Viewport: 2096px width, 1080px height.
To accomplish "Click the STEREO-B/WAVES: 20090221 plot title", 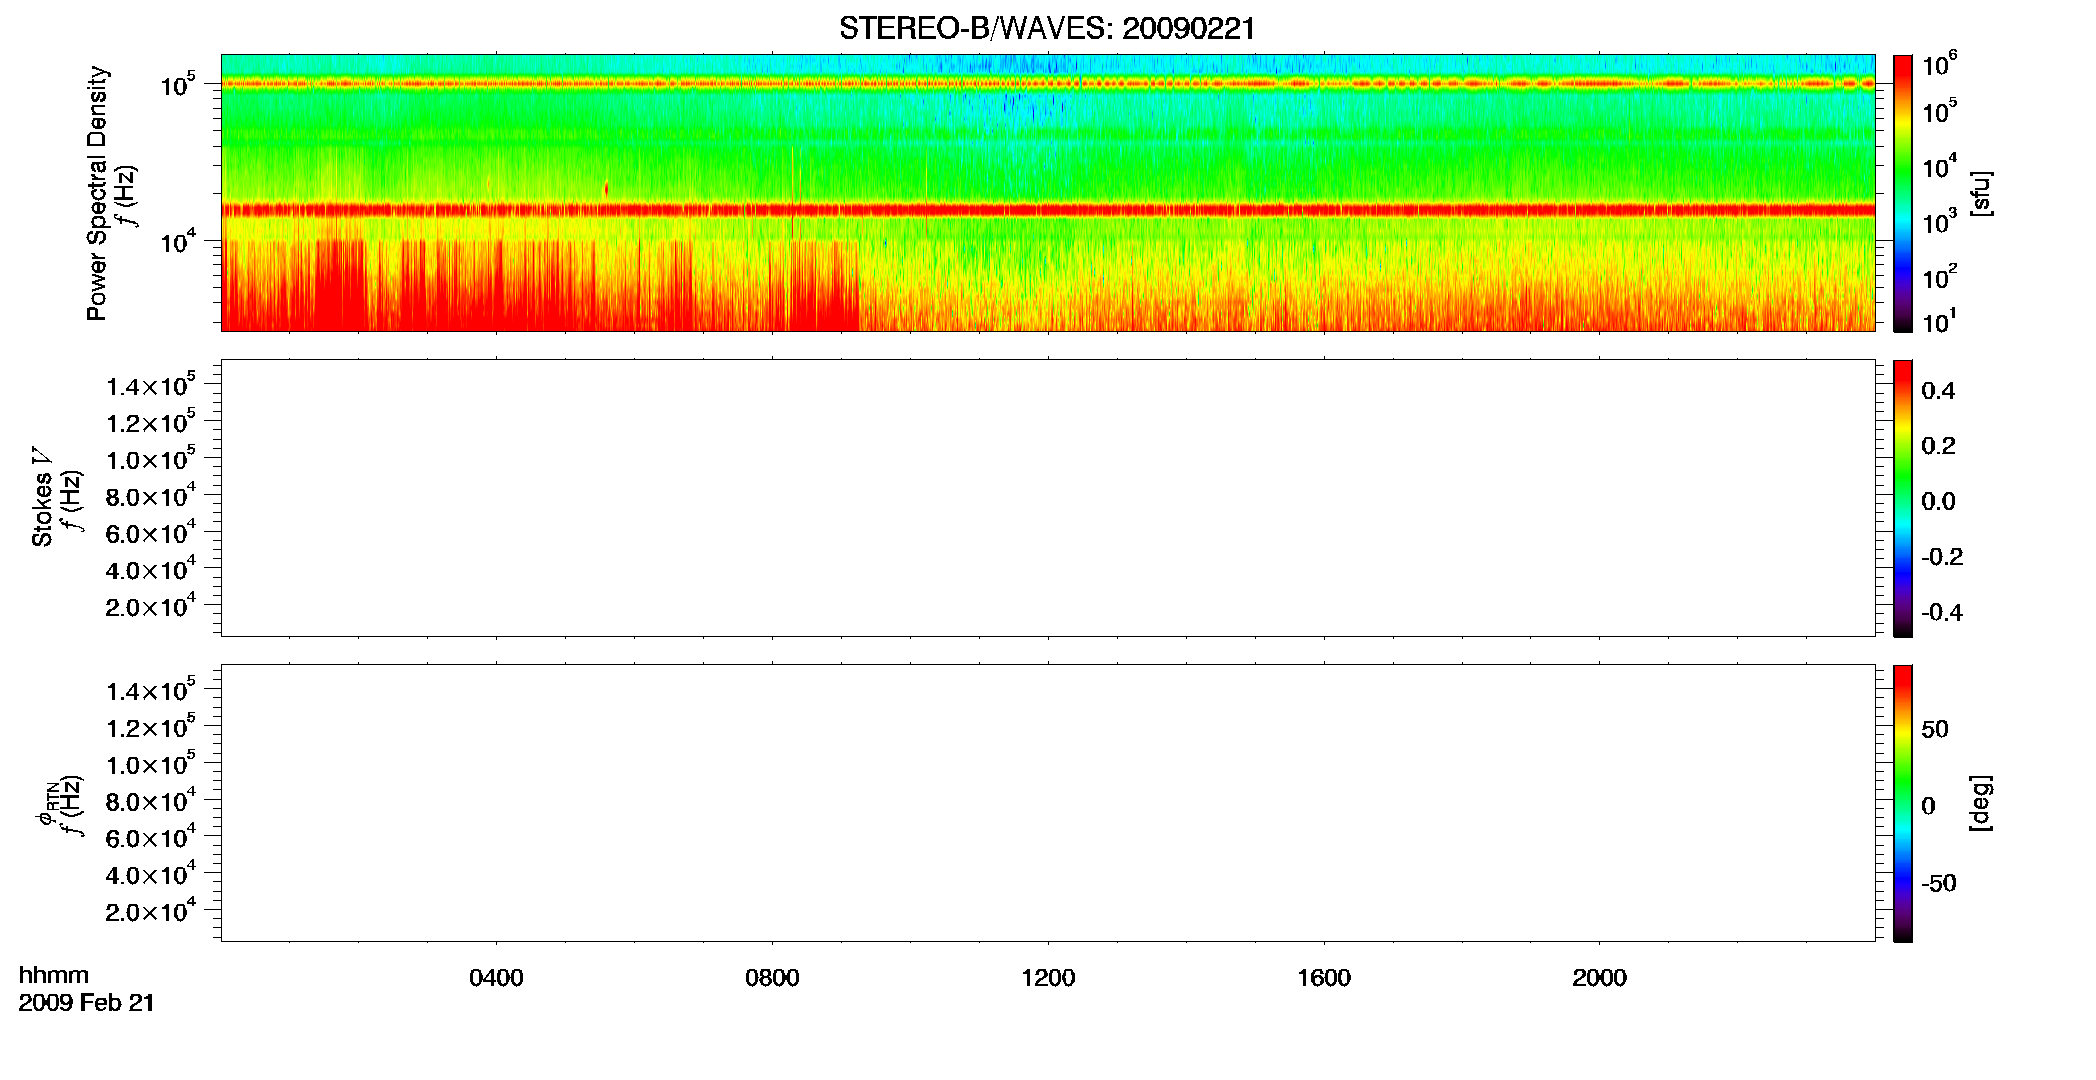I will (1047, 28).
